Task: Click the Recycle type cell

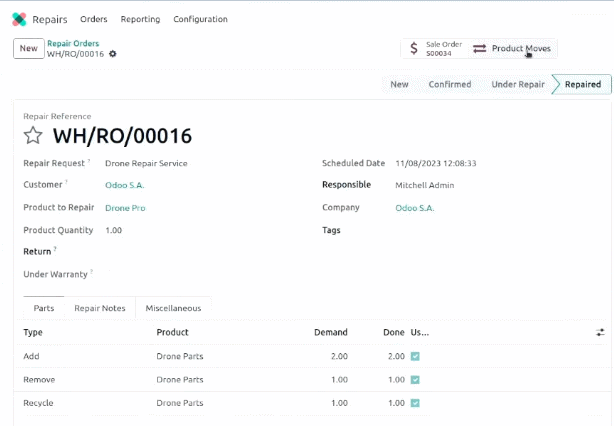Action: [38, 403]
